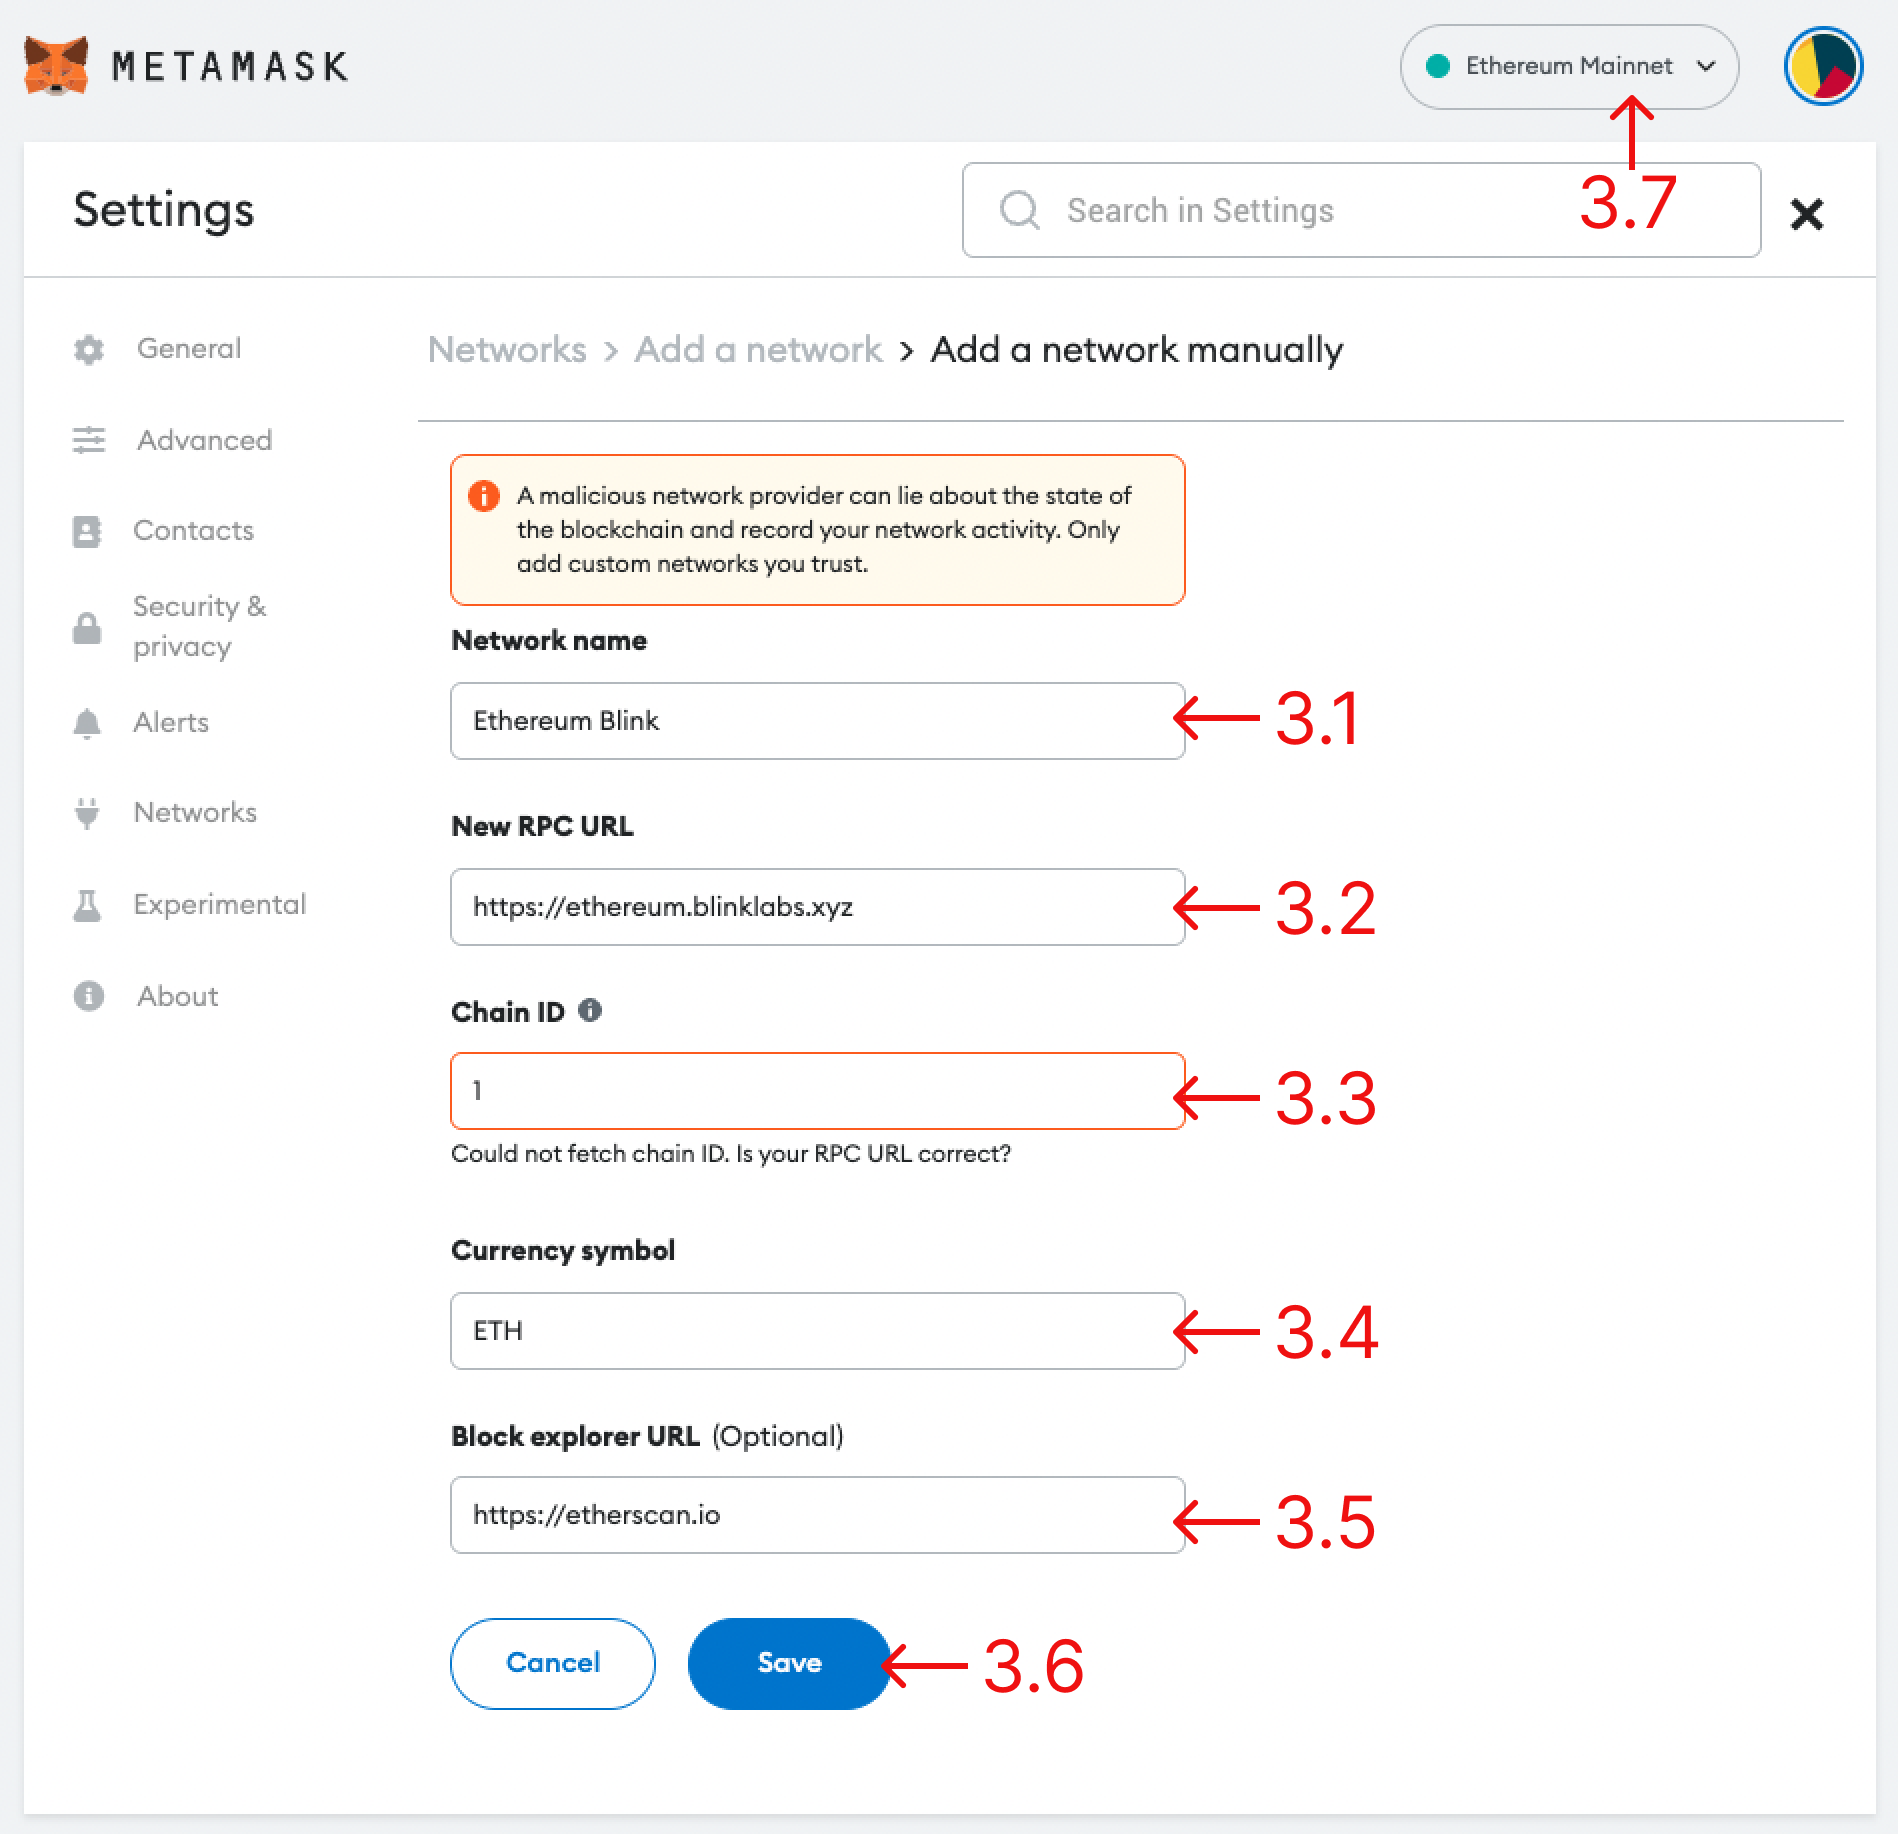Click the MetaMask fox logo
Viewport: 1898px width, 1834px height.
tap(56, 66)
